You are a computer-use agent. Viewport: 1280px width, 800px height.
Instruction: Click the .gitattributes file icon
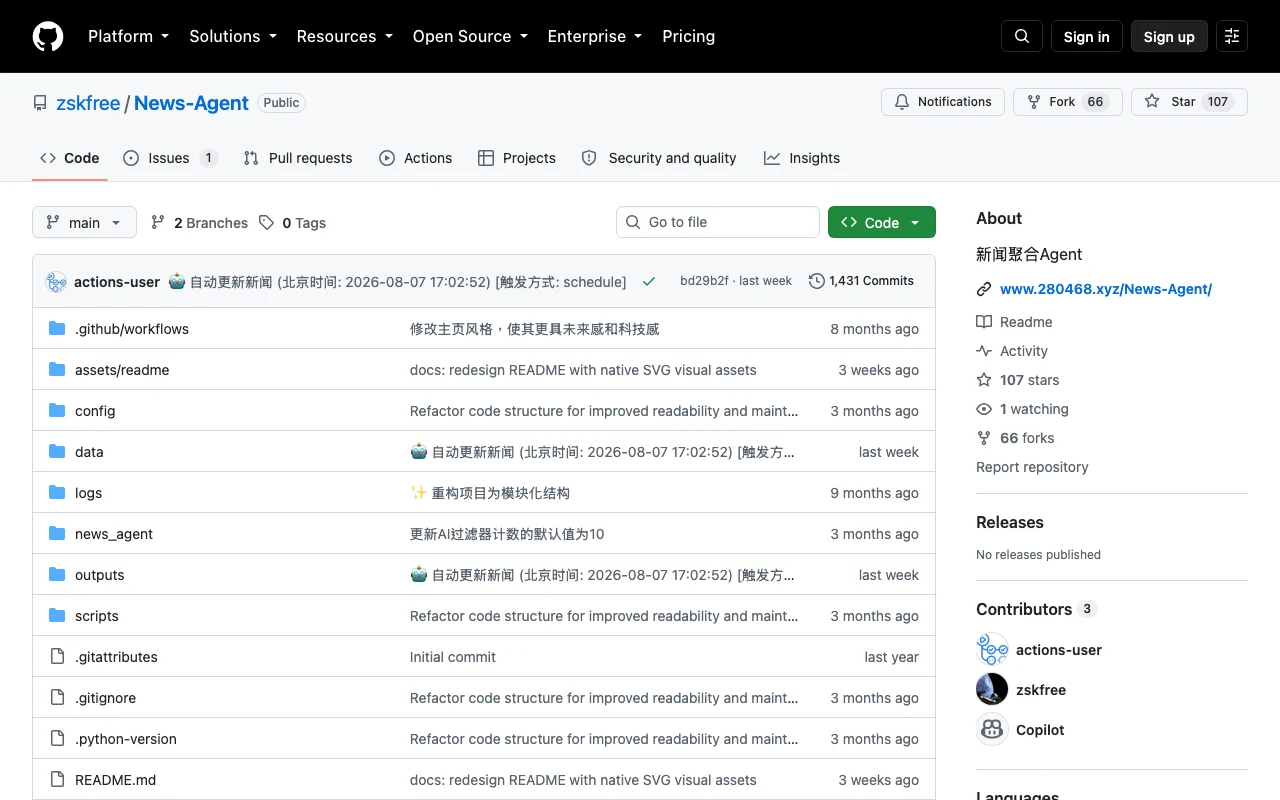[x=57, y=656]
